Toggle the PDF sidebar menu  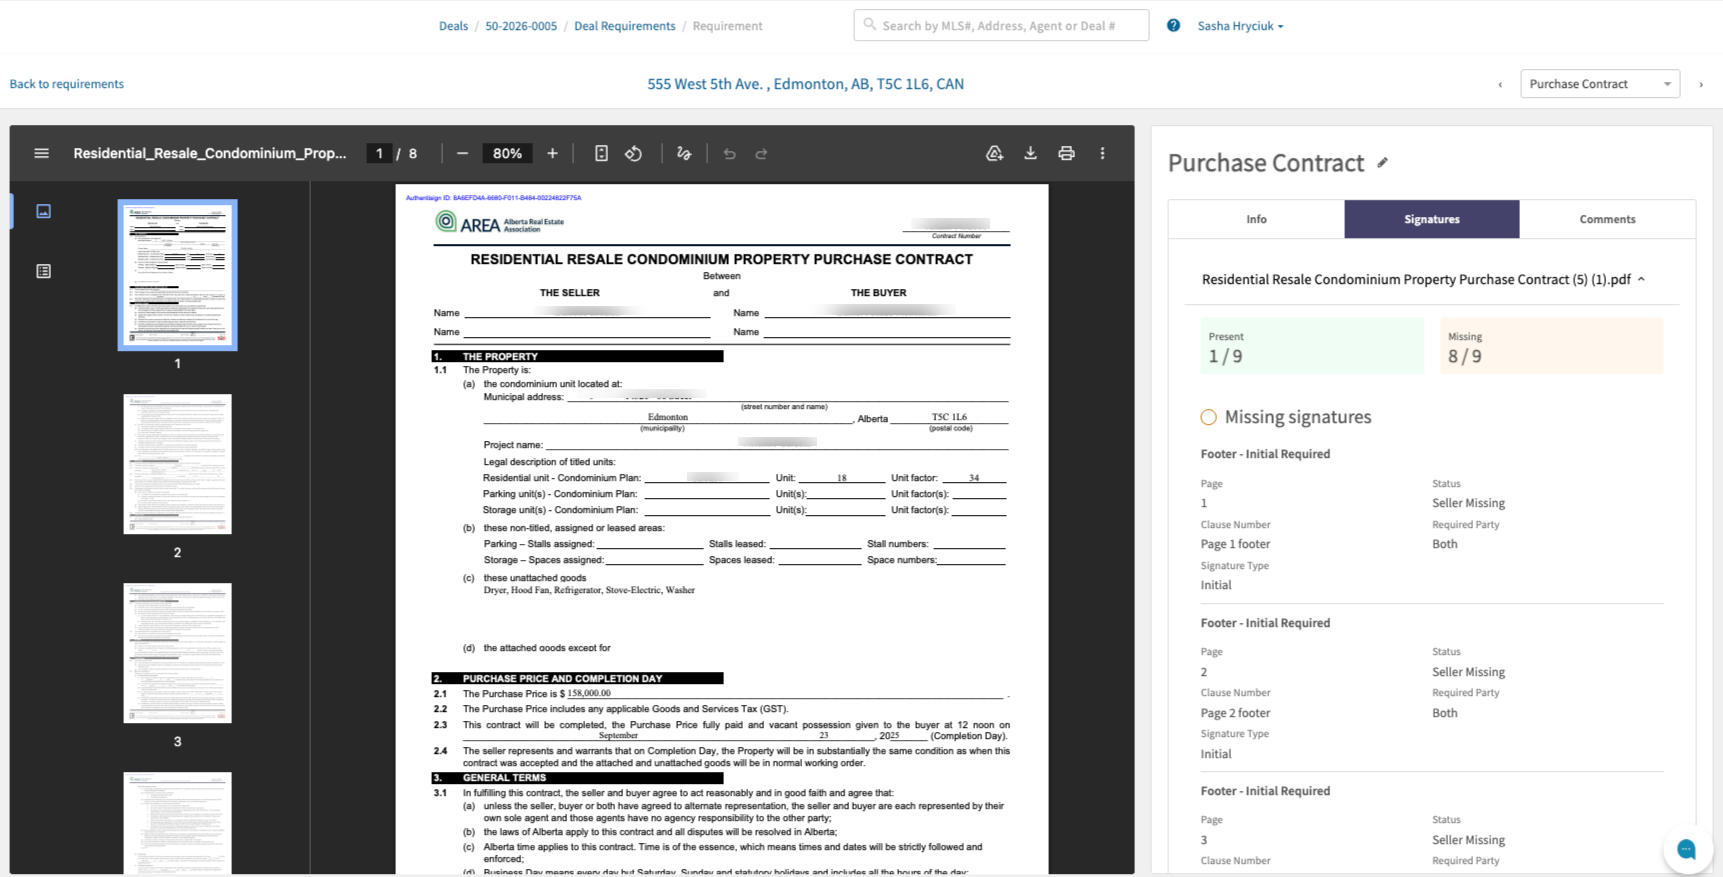coord(41,153)
